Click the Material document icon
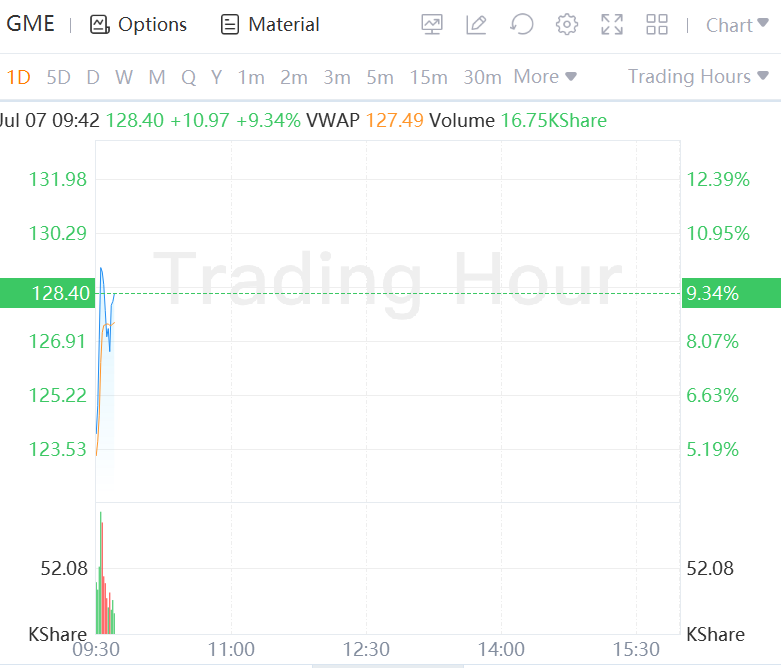The width and height of the screenshot is (781, 668). pos(230,25)
